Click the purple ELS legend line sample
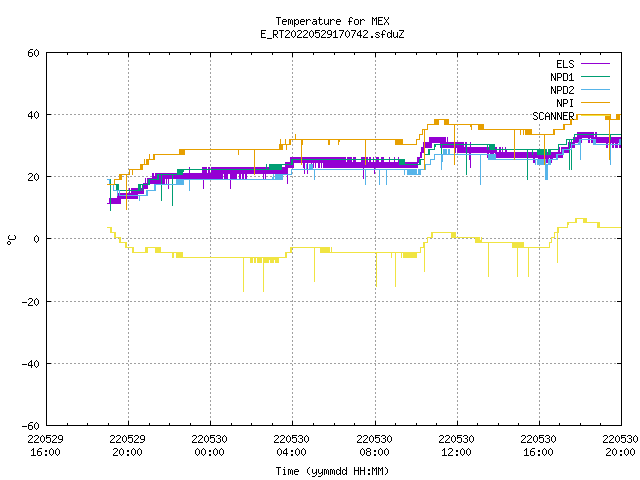Screen dimensions: 640x480 [595, 64]
